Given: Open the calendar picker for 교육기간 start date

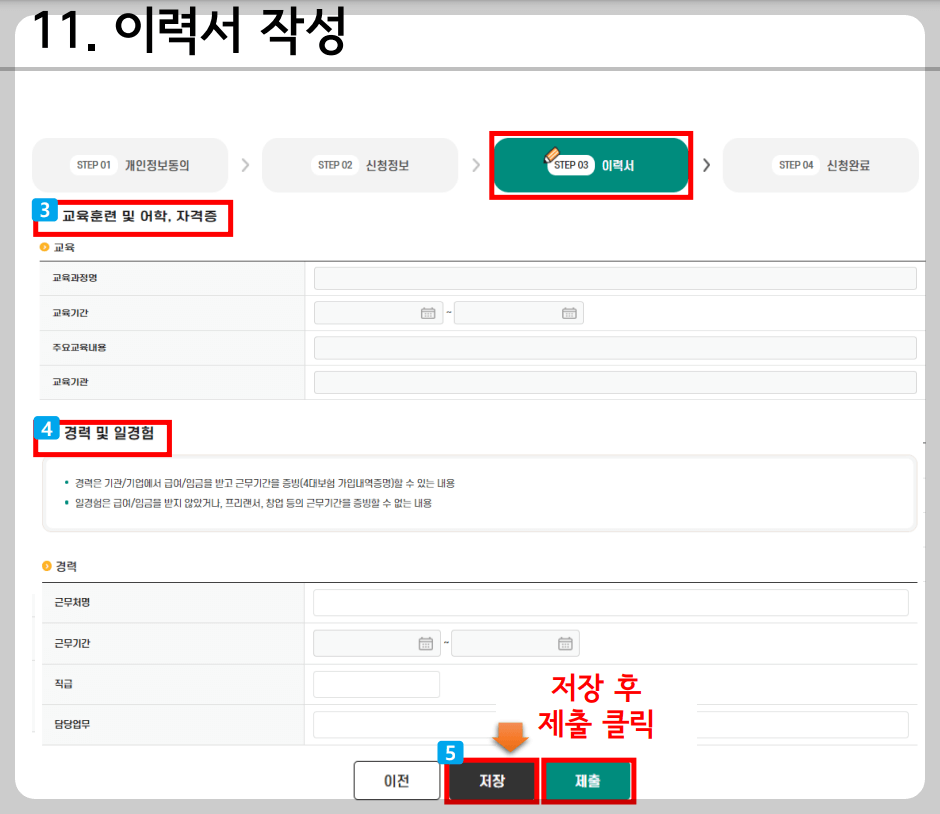Looking at the screenshot, I should pyautogui.click(x=427, y=312).
